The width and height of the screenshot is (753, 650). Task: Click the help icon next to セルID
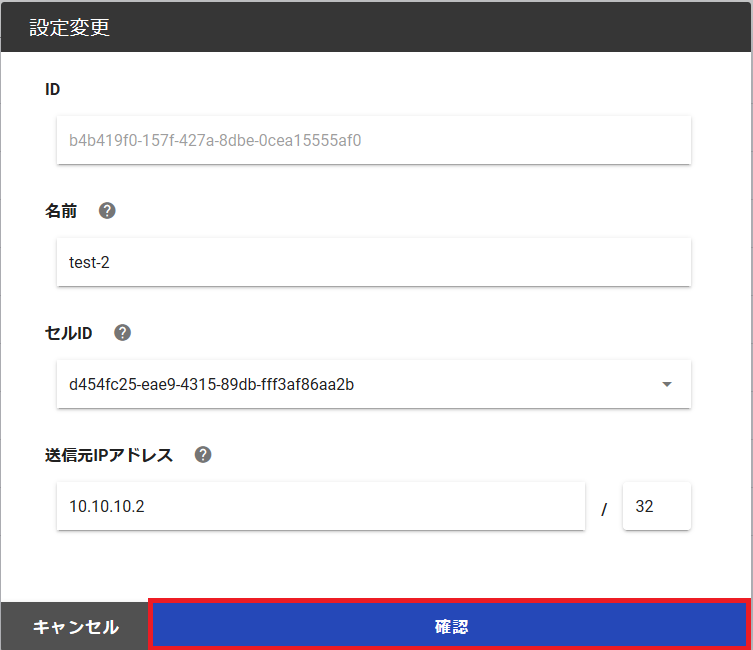pos(122,333)
